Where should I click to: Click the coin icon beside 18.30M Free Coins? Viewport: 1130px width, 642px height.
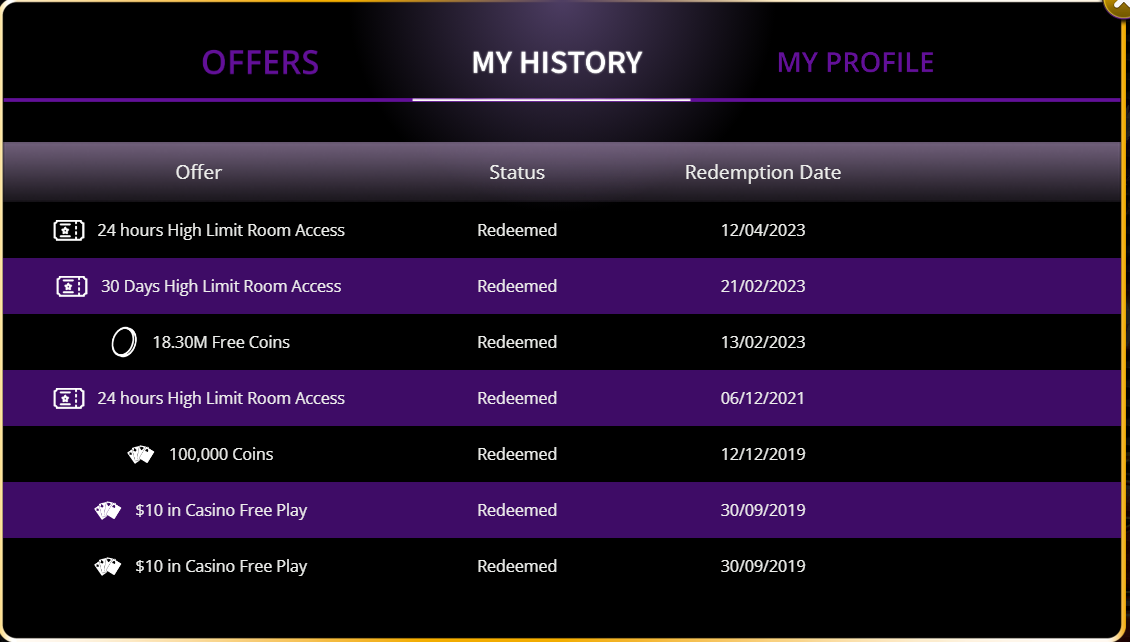click(123, 343)
